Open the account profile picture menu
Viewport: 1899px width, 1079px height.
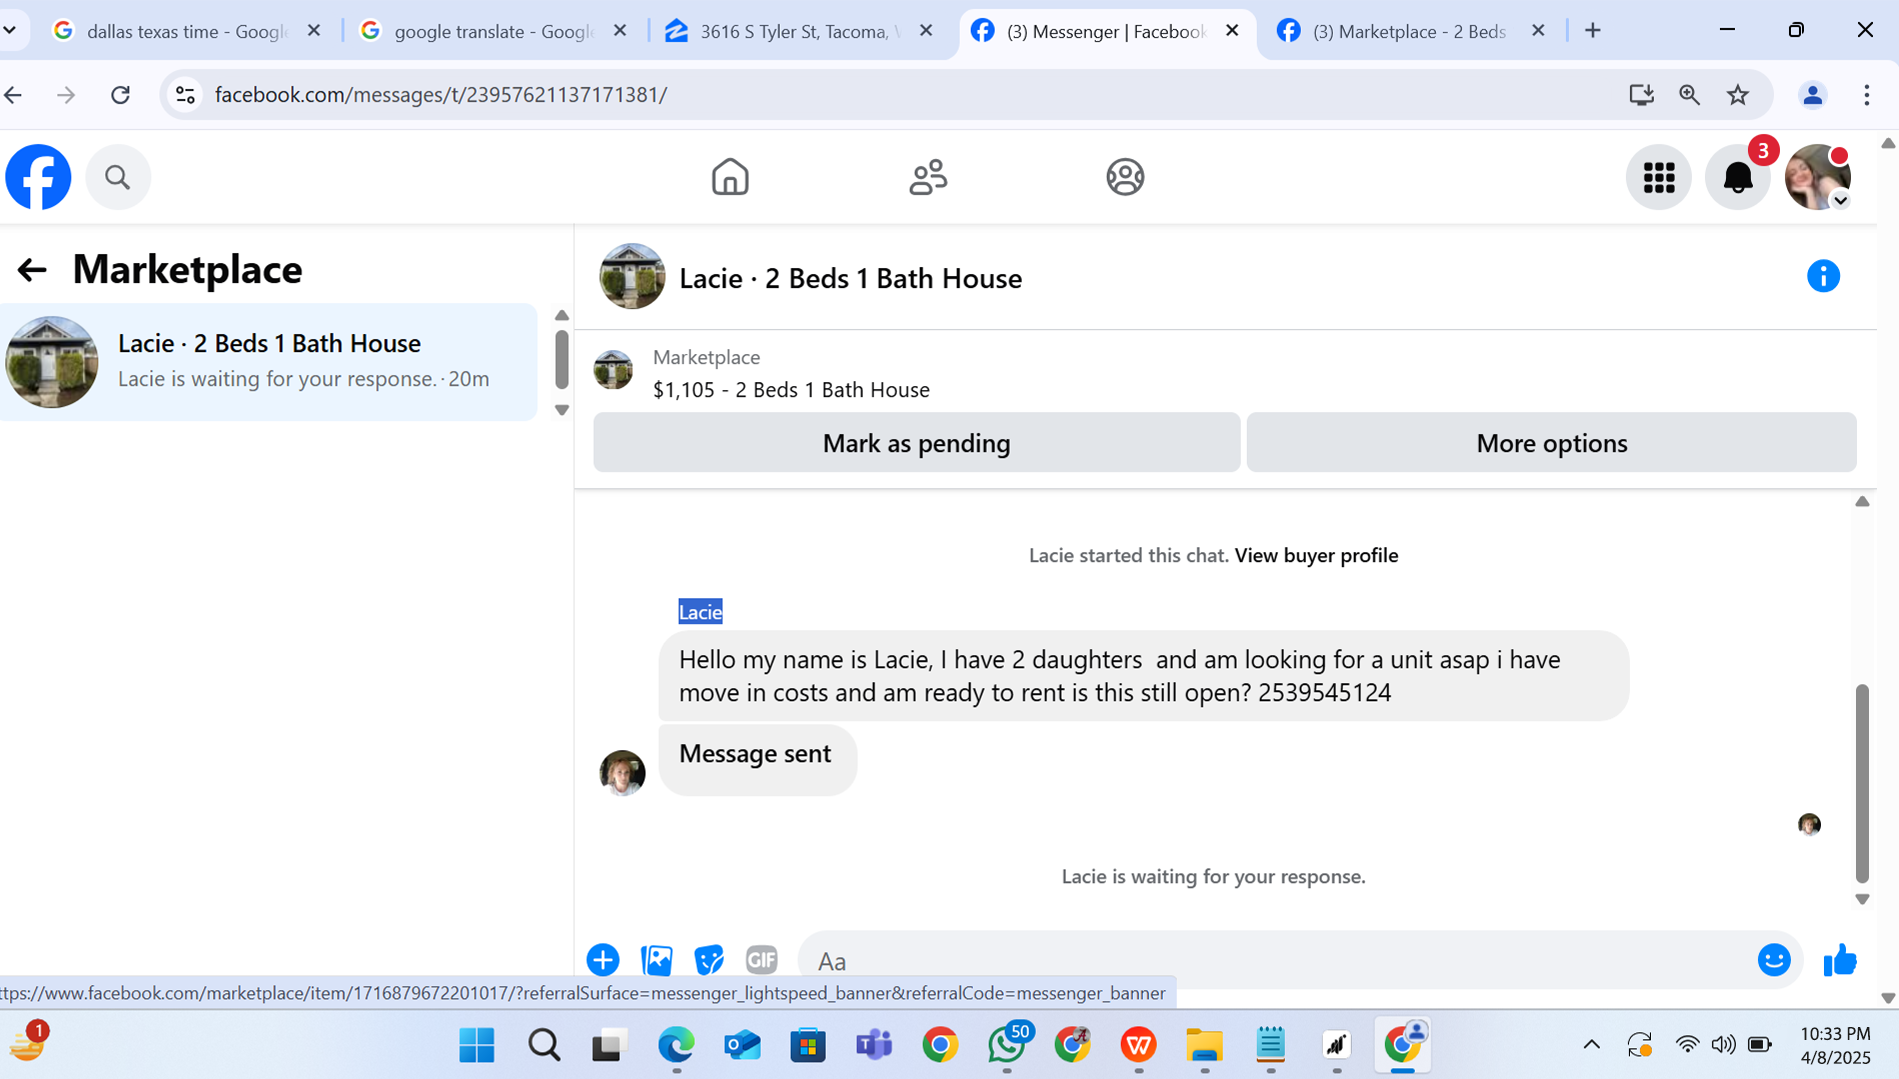click(1818, 178)
